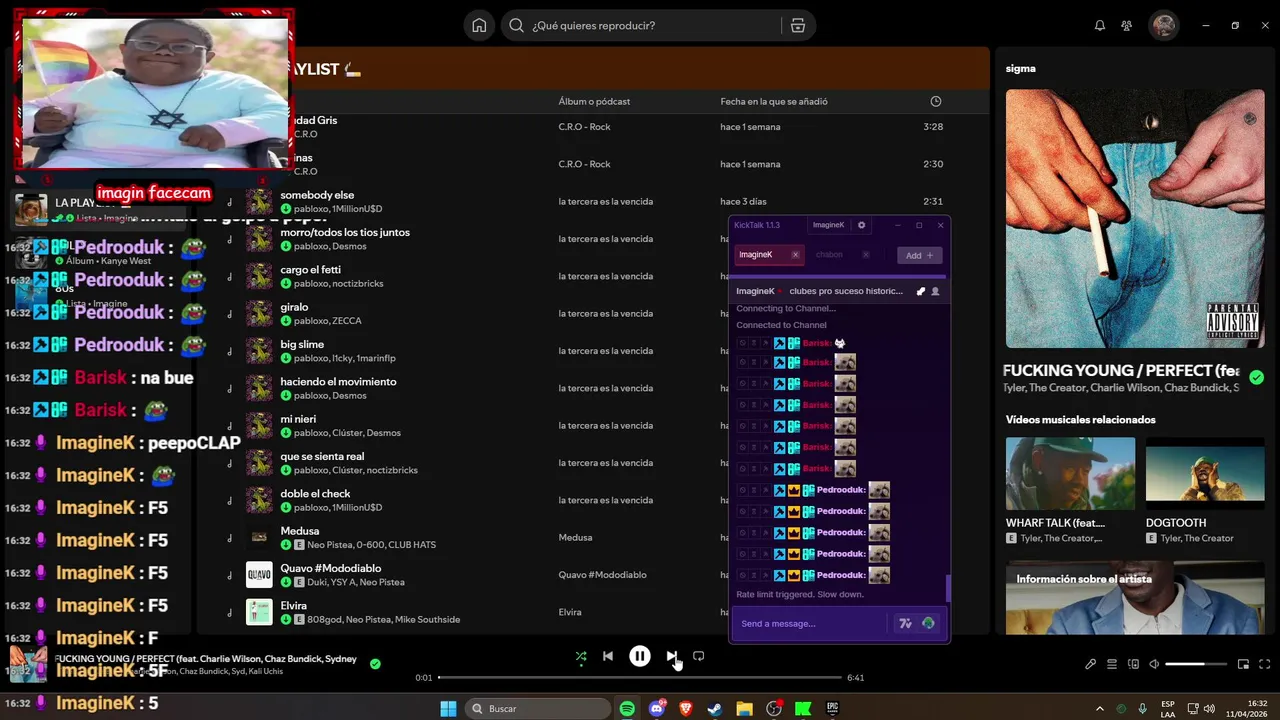Open 'Información sobre el artista' card
The image size is (1280, 720).
(1135, 597)
